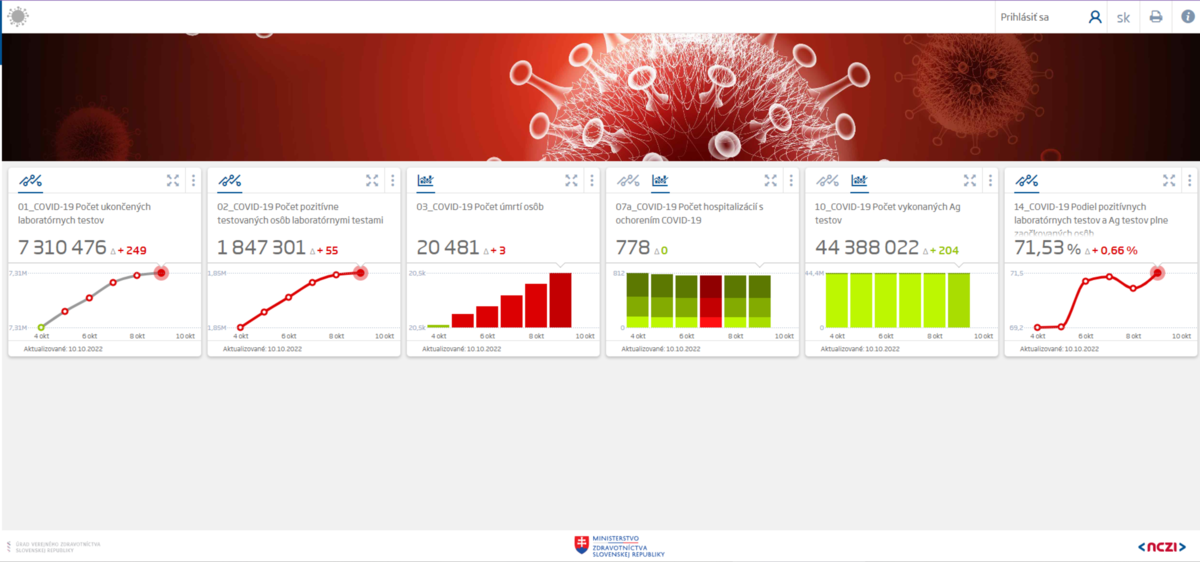Click the Prihlásiť sa login link

point(1024,17)
